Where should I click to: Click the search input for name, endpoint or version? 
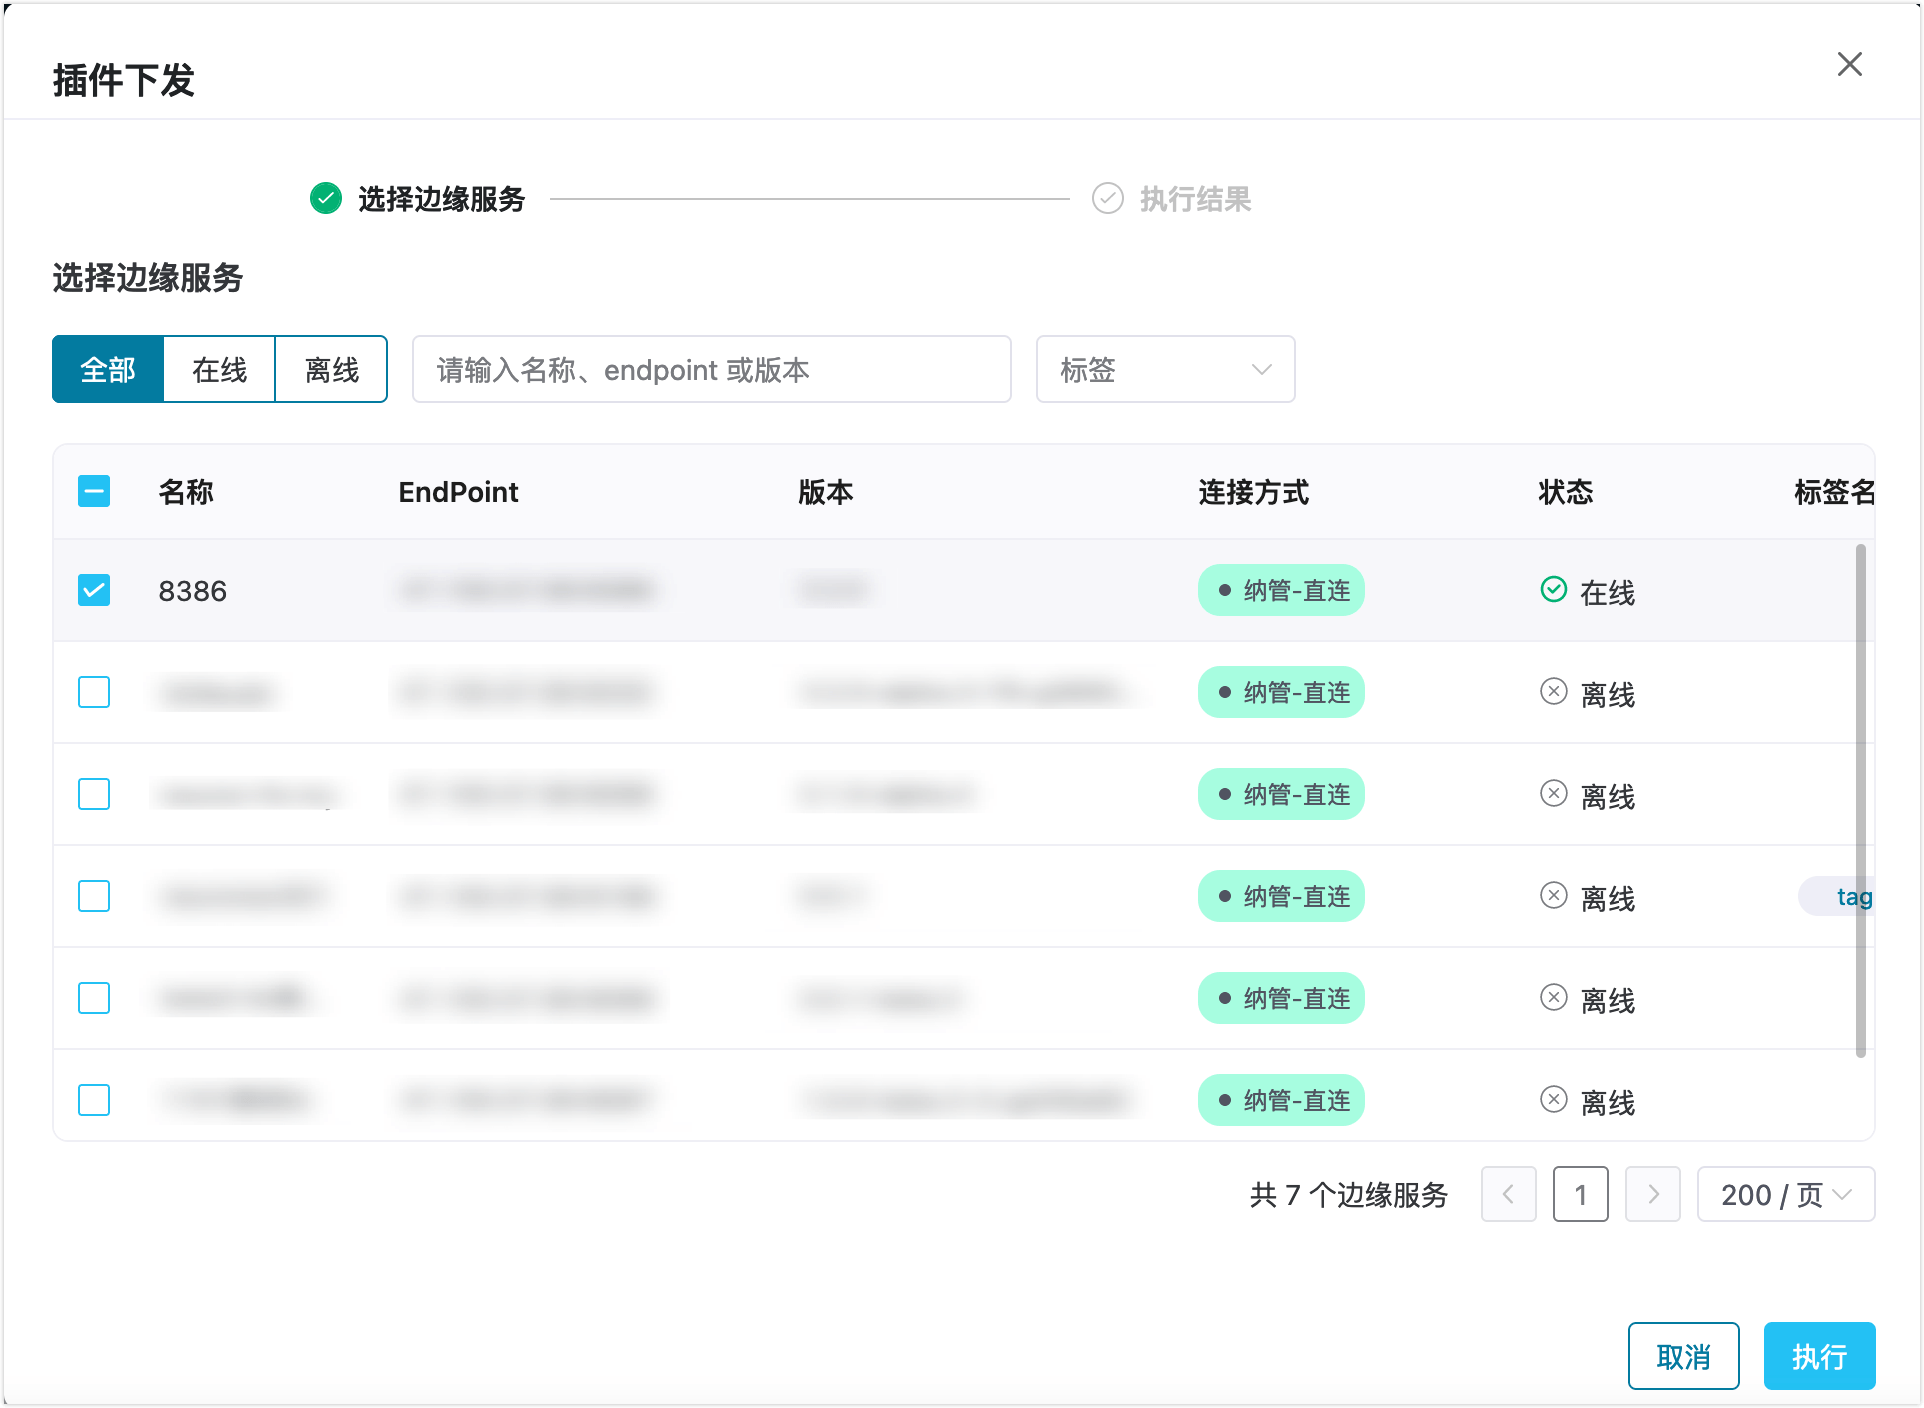(x=711, y=369)
